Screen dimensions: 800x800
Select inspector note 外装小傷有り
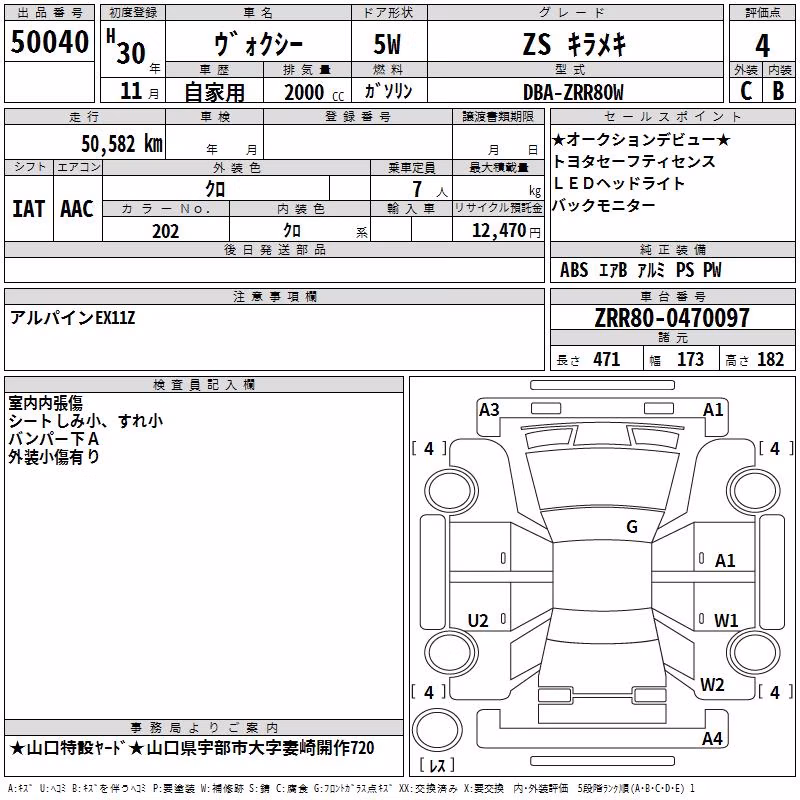54,457
